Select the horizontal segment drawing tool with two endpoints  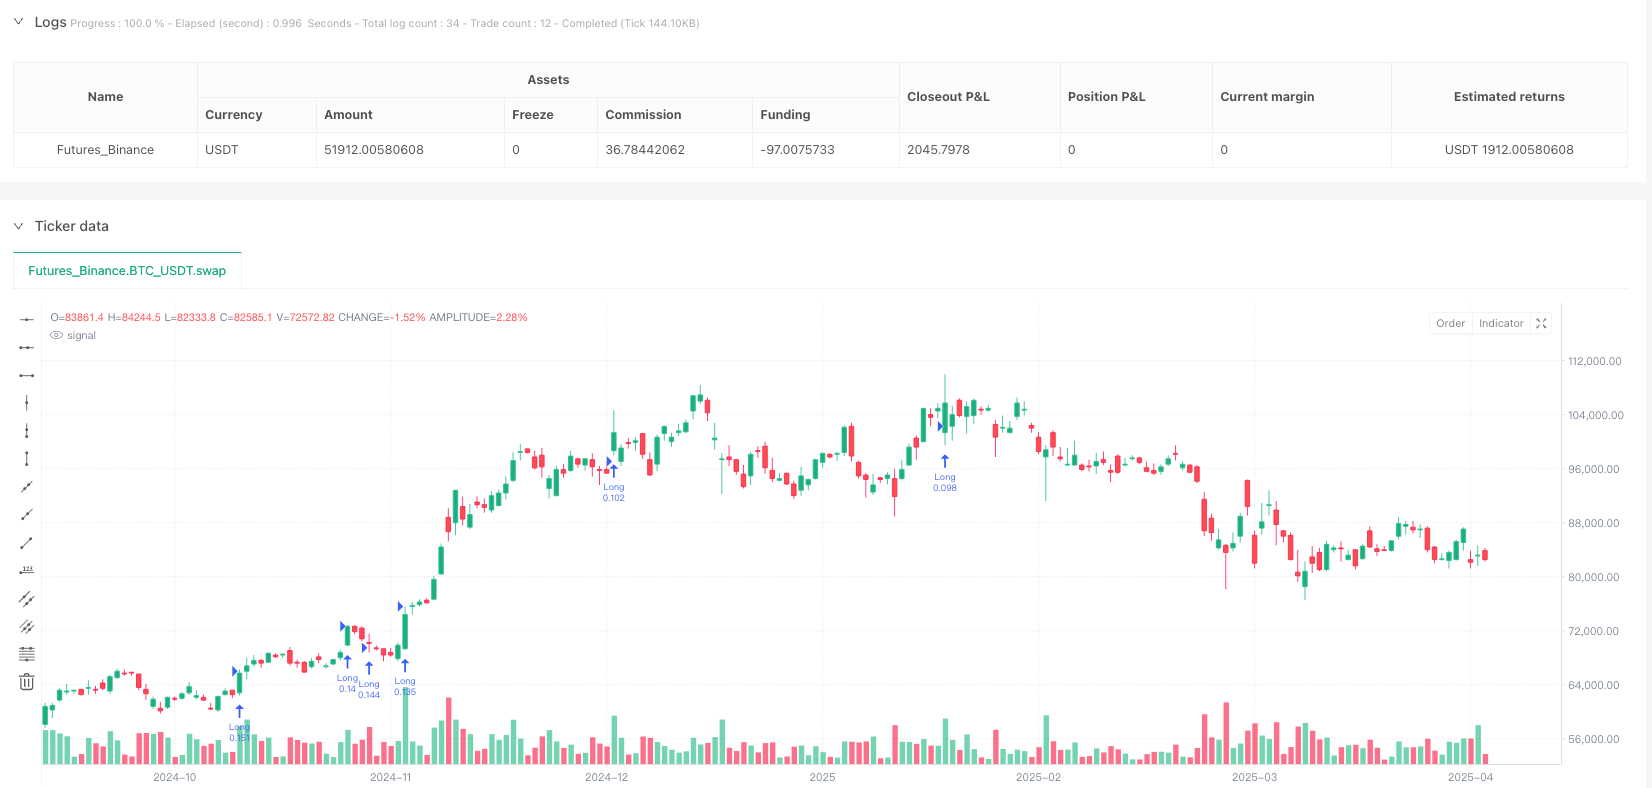(26, 375)
